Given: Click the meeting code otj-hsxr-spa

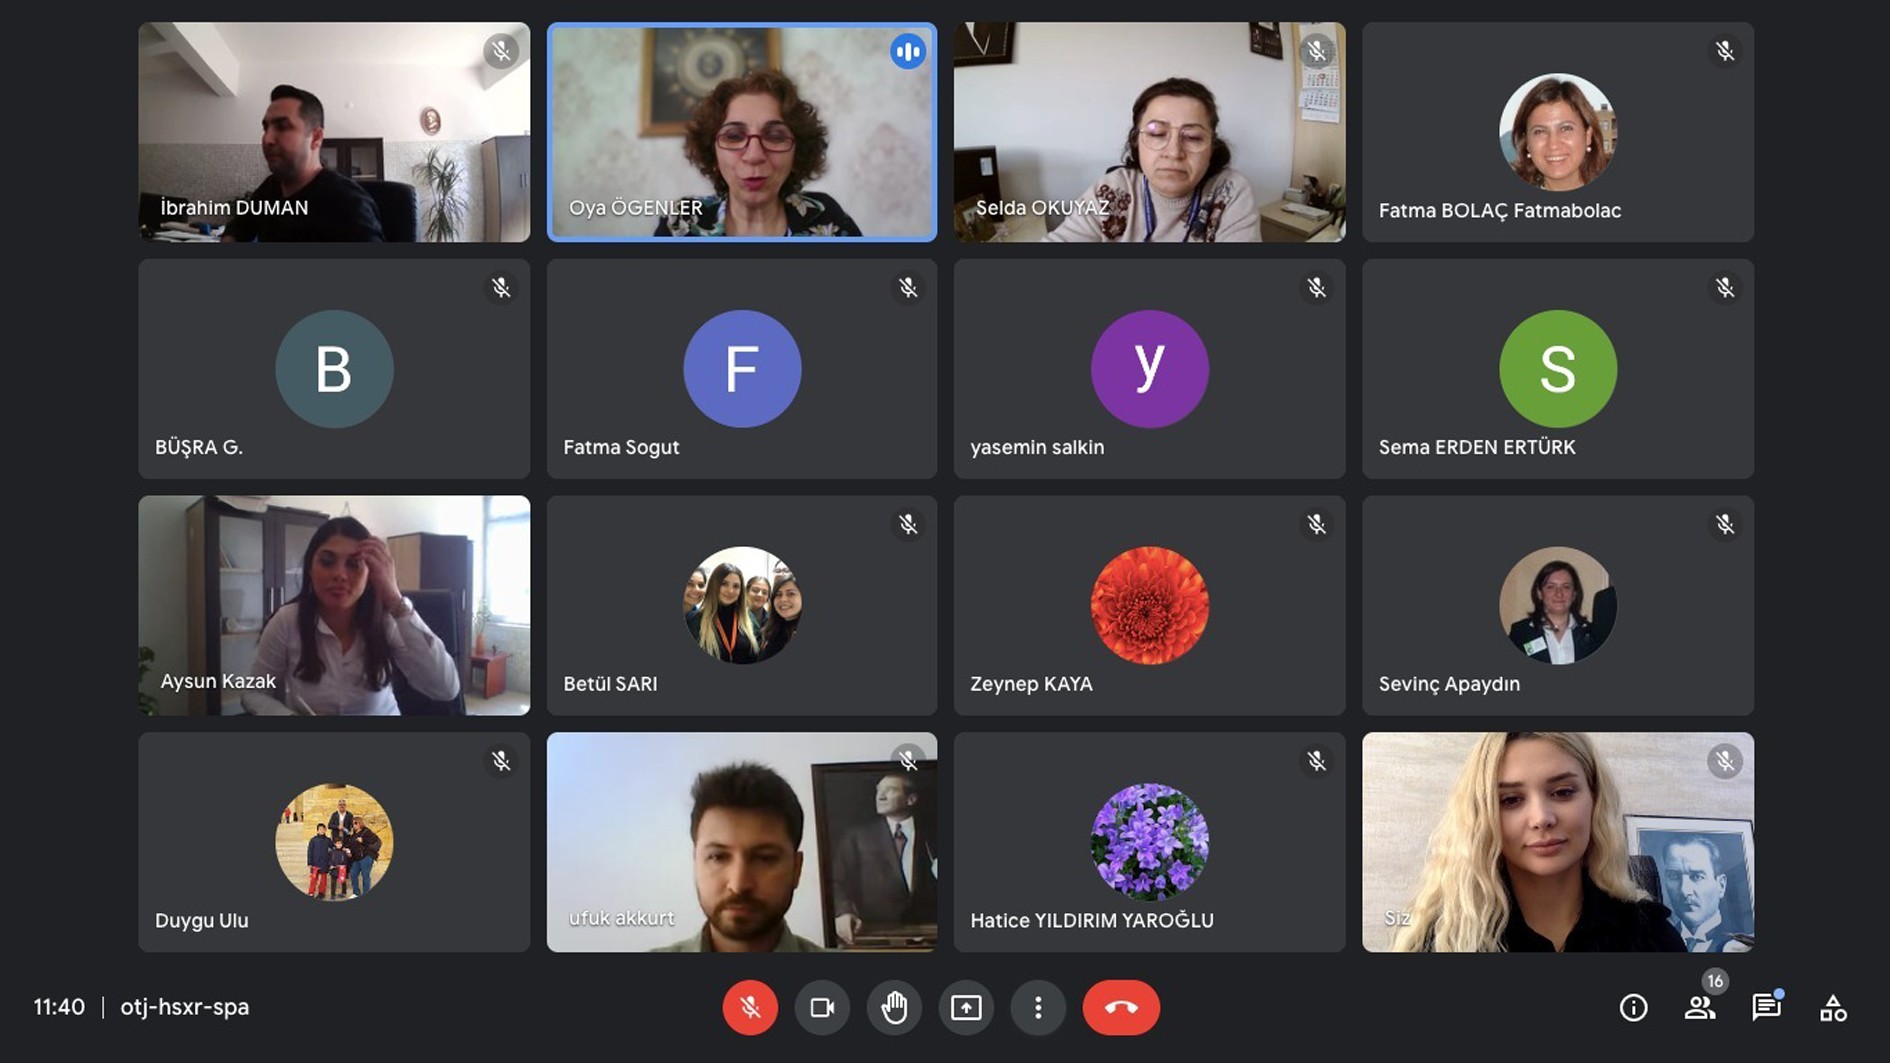Looking at the screenshot, I should 185,1007.
